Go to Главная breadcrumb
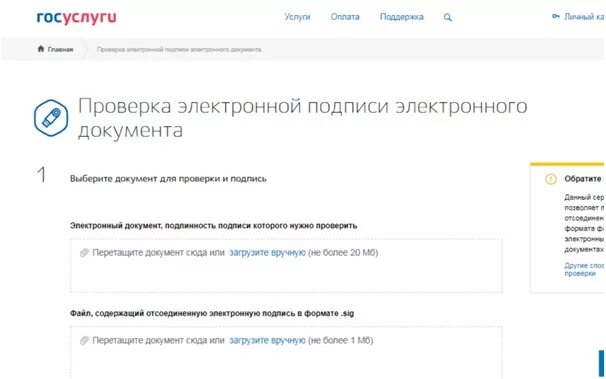Image resolution: width=606 pixels, height=379 pixels. (x=60, y=49)
